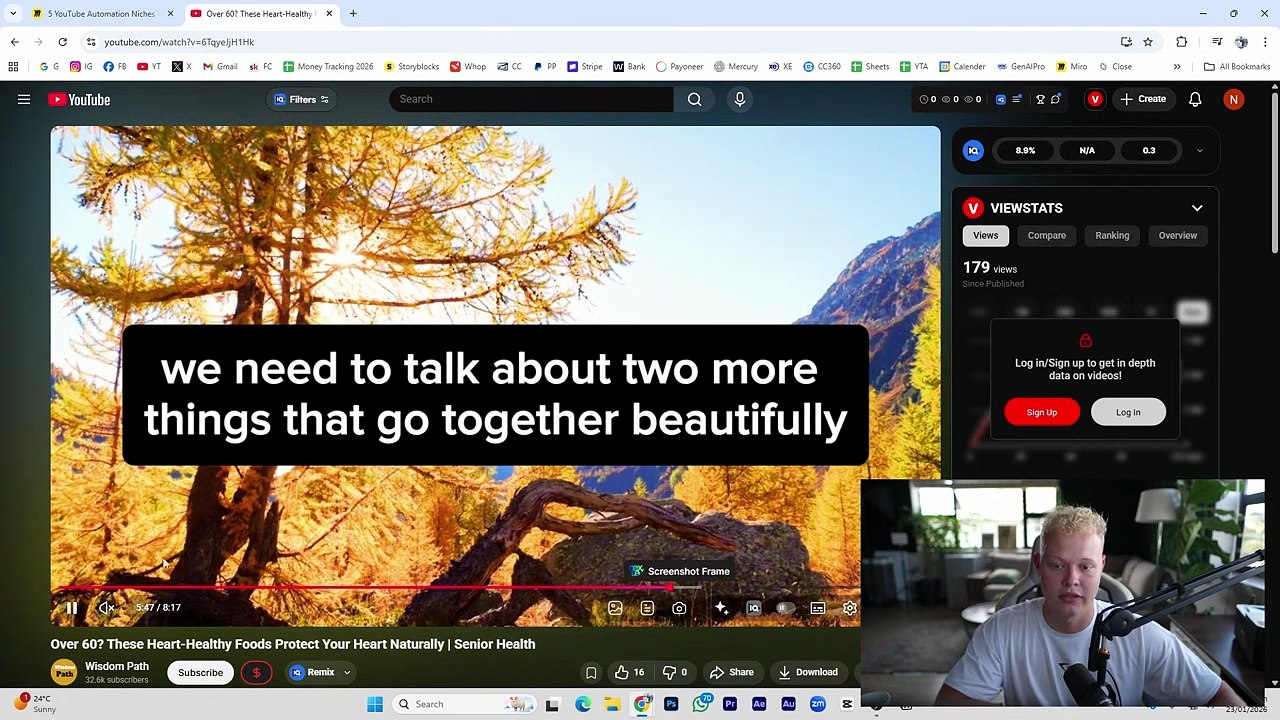Click into the YouTube search field

pyautogui.click(x=531, y=99)
